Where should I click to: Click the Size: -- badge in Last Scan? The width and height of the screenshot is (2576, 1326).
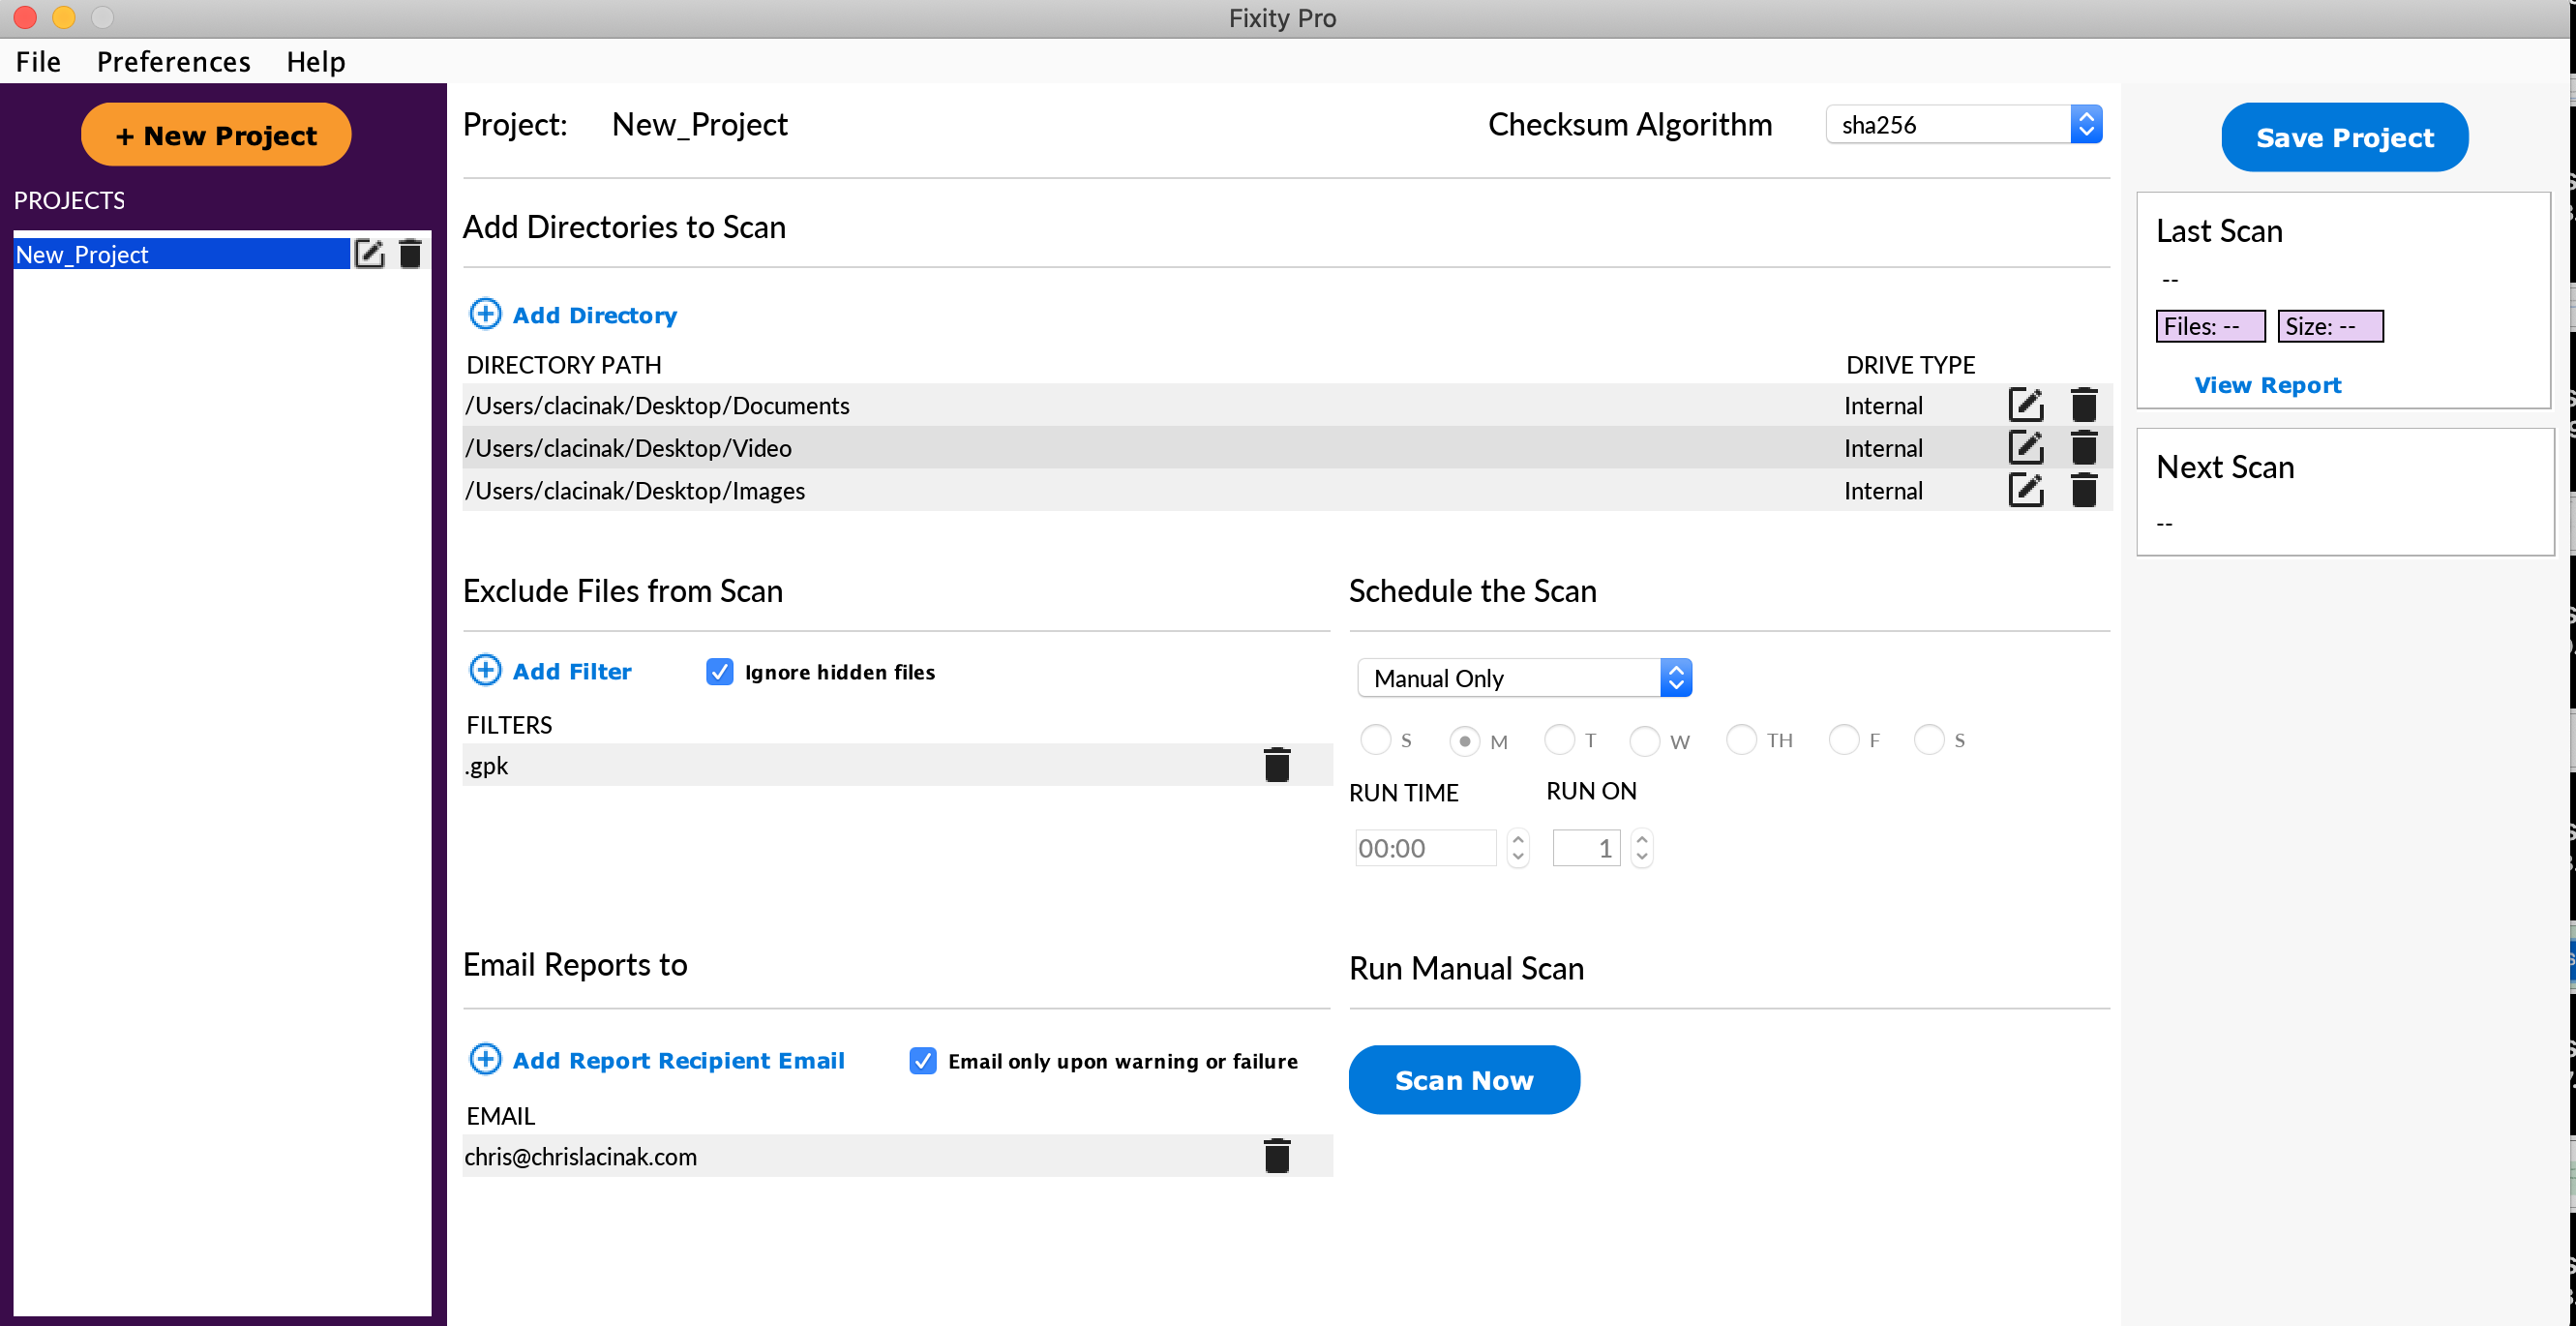click(x=2330, y=326)
